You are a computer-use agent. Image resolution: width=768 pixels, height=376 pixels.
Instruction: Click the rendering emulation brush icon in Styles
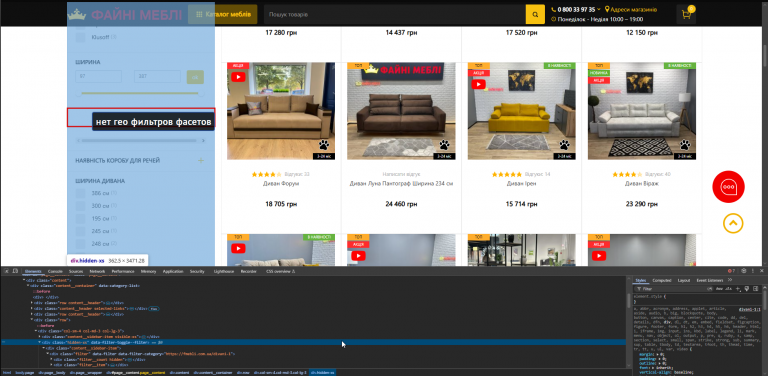pos(746,289)
